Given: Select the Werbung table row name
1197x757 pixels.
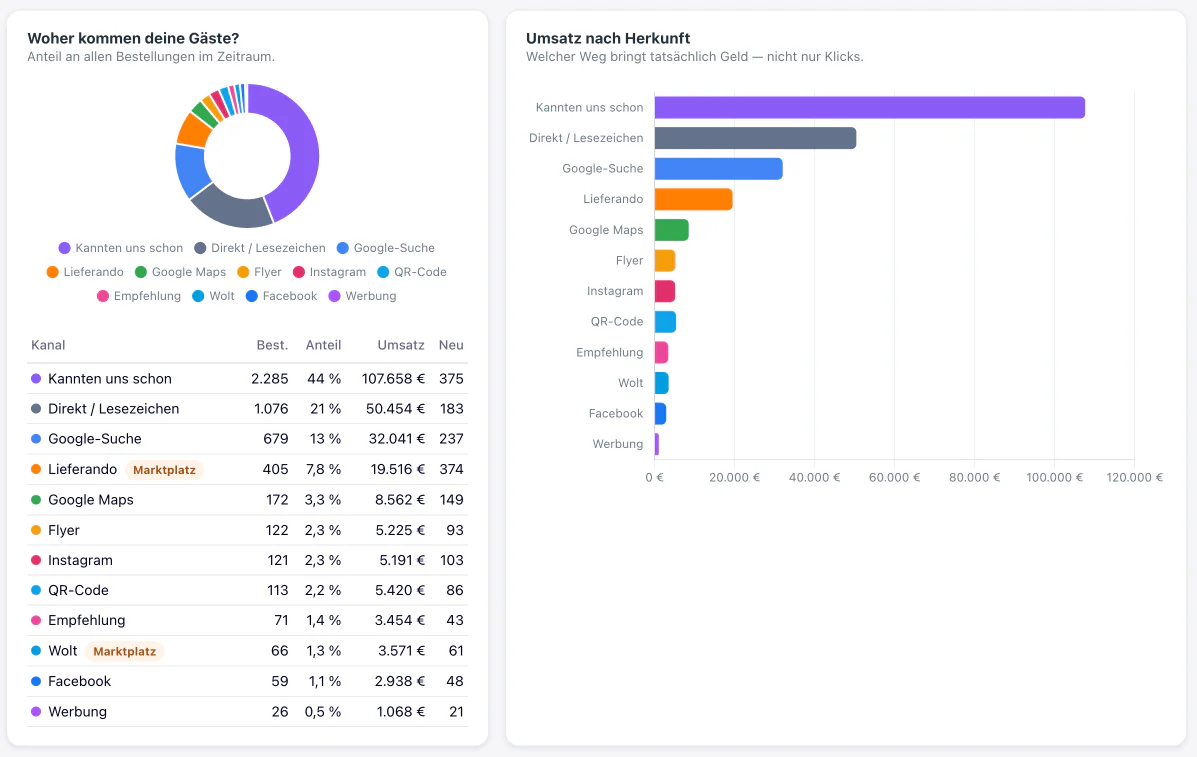Looking at the screenshot, I should [x=77, y=712].
